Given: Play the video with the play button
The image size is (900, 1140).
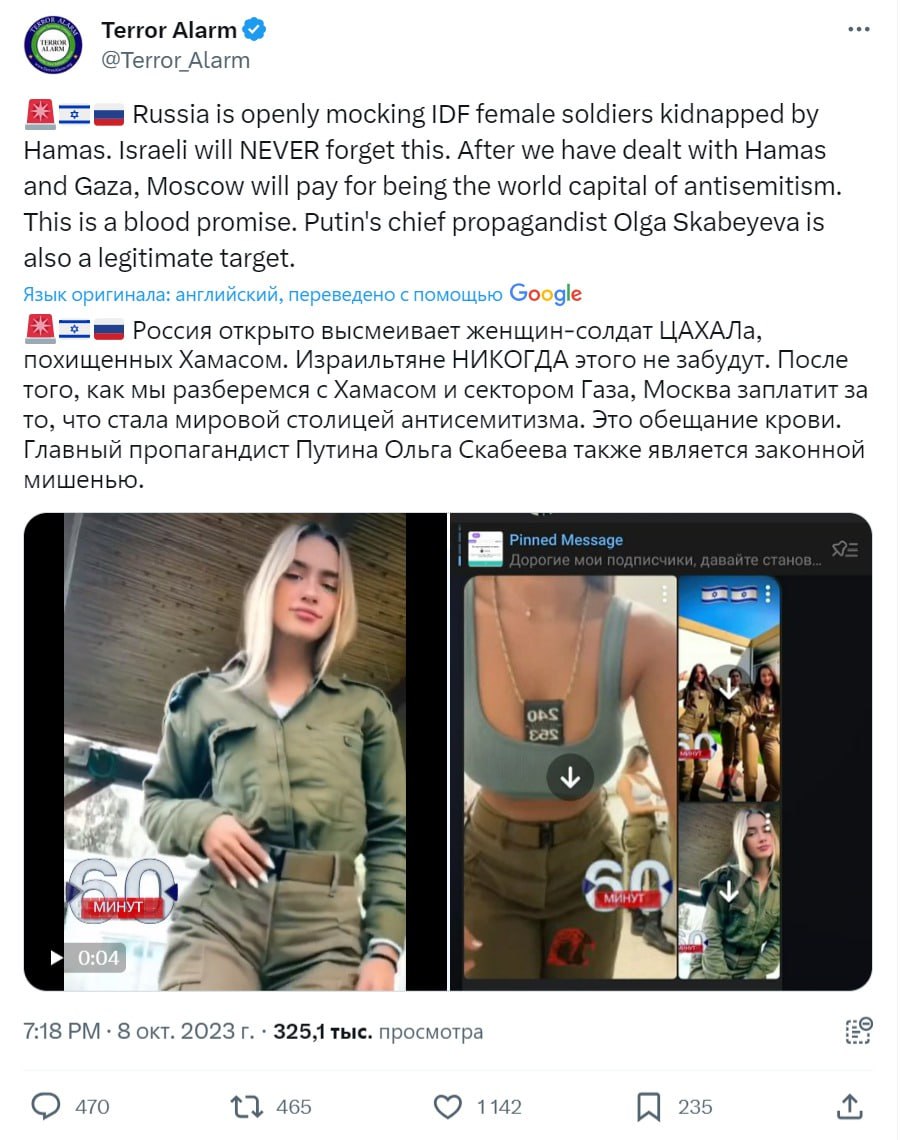Looking at the screenshot, I should (x=56, y=958).
